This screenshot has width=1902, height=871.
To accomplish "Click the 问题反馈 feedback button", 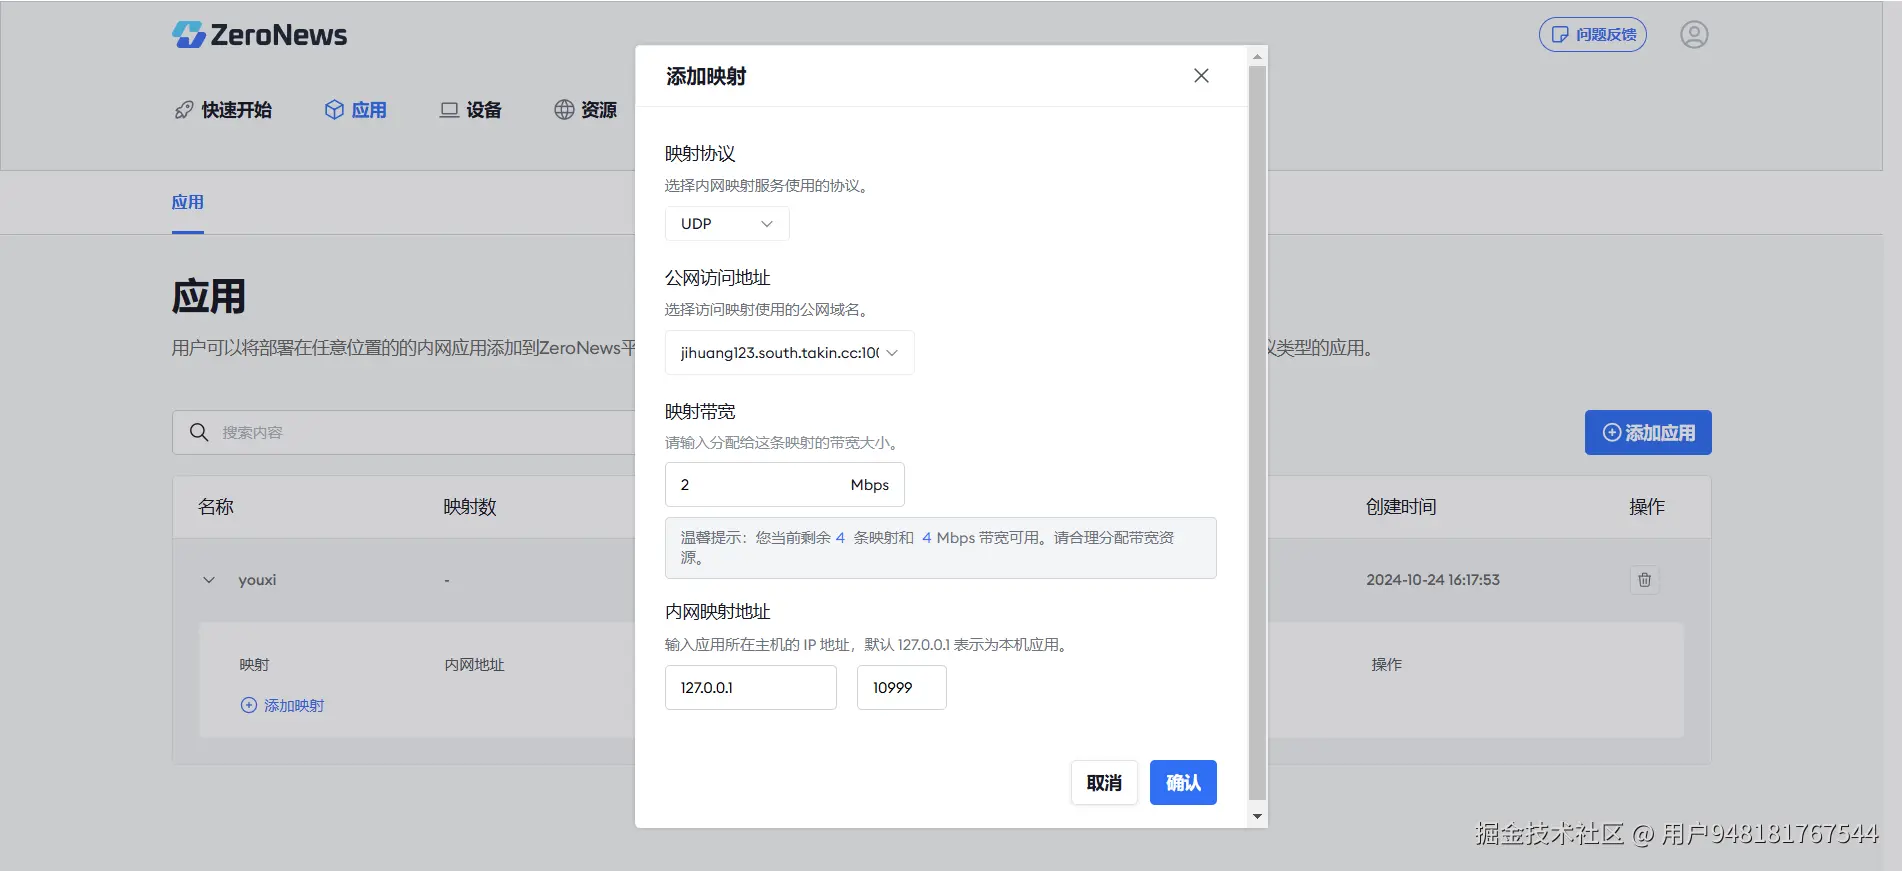I will point(1592,35).
